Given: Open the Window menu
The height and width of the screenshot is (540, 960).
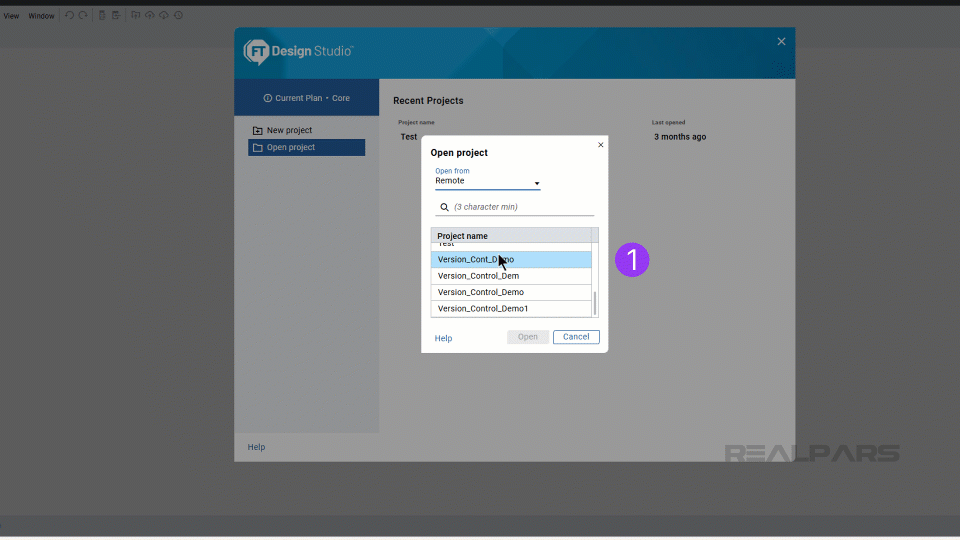Looking at the screenshot, I should pos(41,16).
